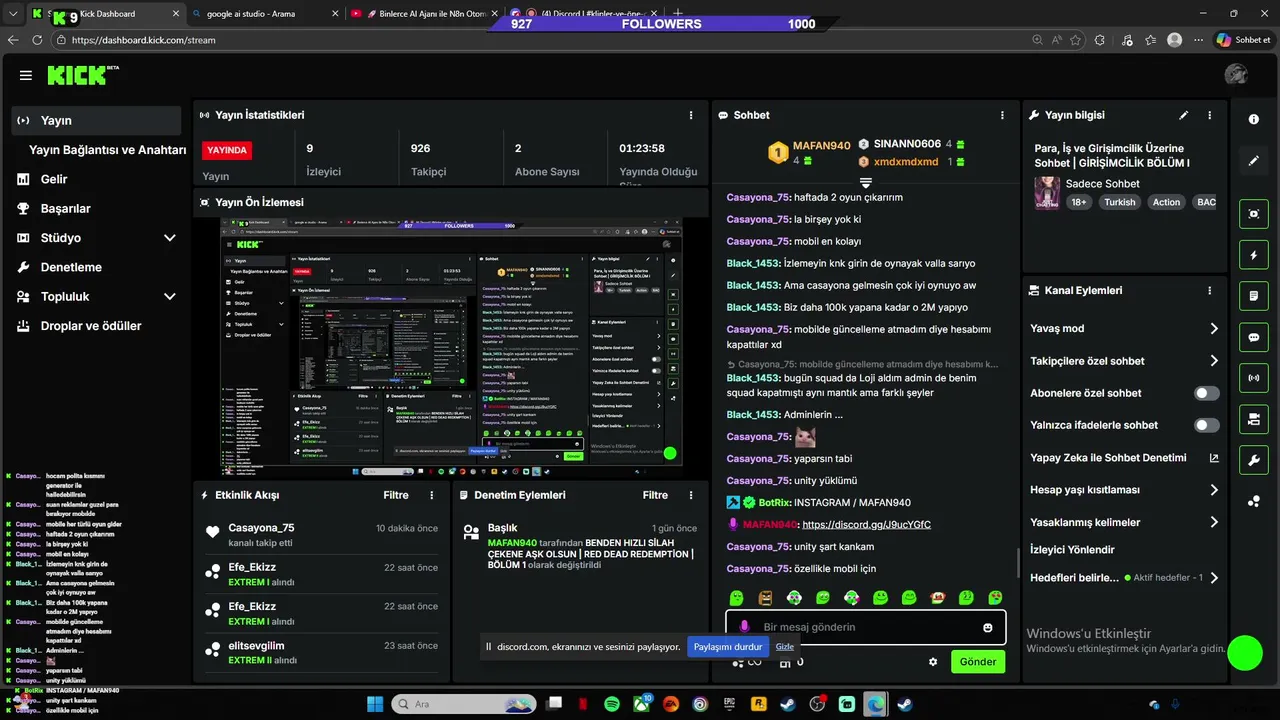
Task: Select the chat panel scrollbar
Action: [1018, 563]
